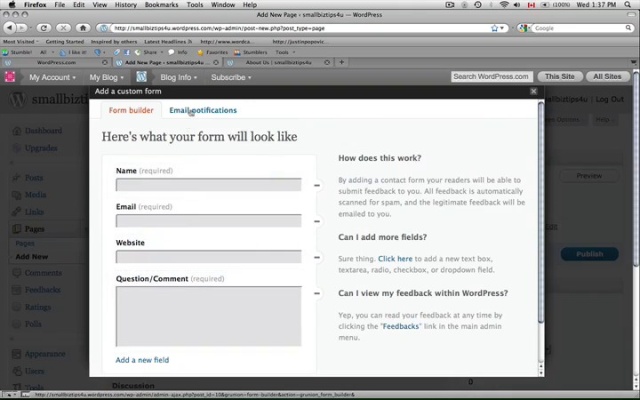Click in the Question/Comment text area

[x=209, y=316]
